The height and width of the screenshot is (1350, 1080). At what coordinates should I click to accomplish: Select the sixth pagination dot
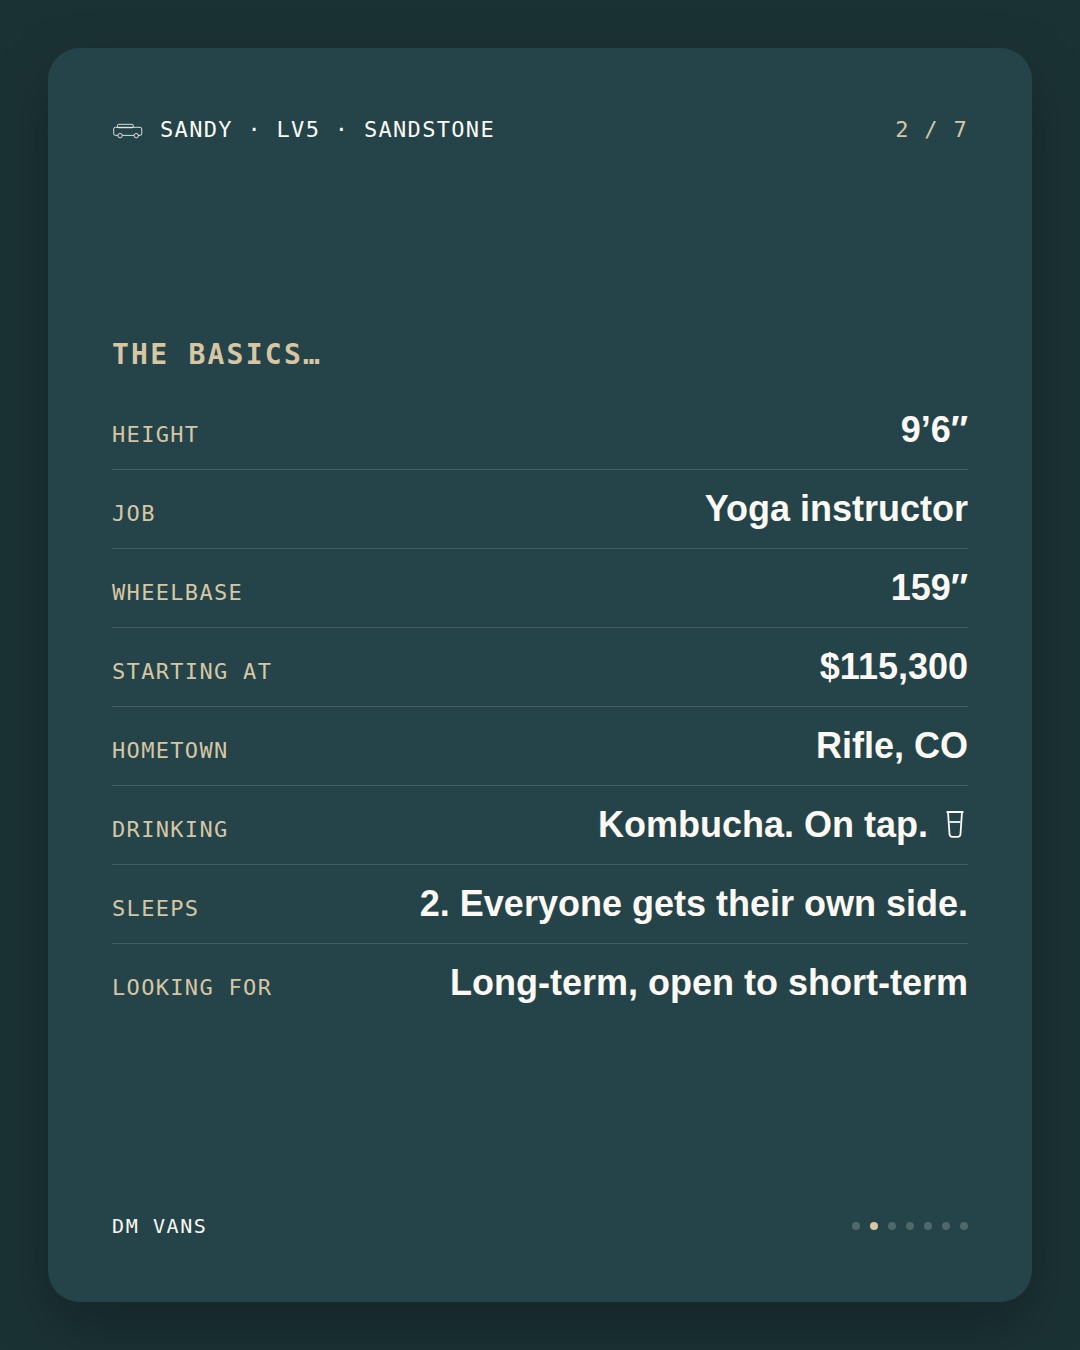946,1226
